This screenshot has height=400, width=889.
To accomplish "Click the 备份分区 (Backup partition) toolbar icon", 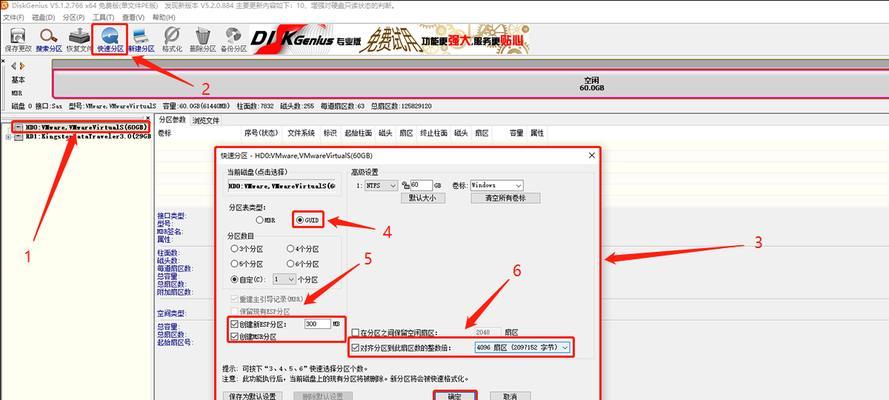I will coord(233,40).
